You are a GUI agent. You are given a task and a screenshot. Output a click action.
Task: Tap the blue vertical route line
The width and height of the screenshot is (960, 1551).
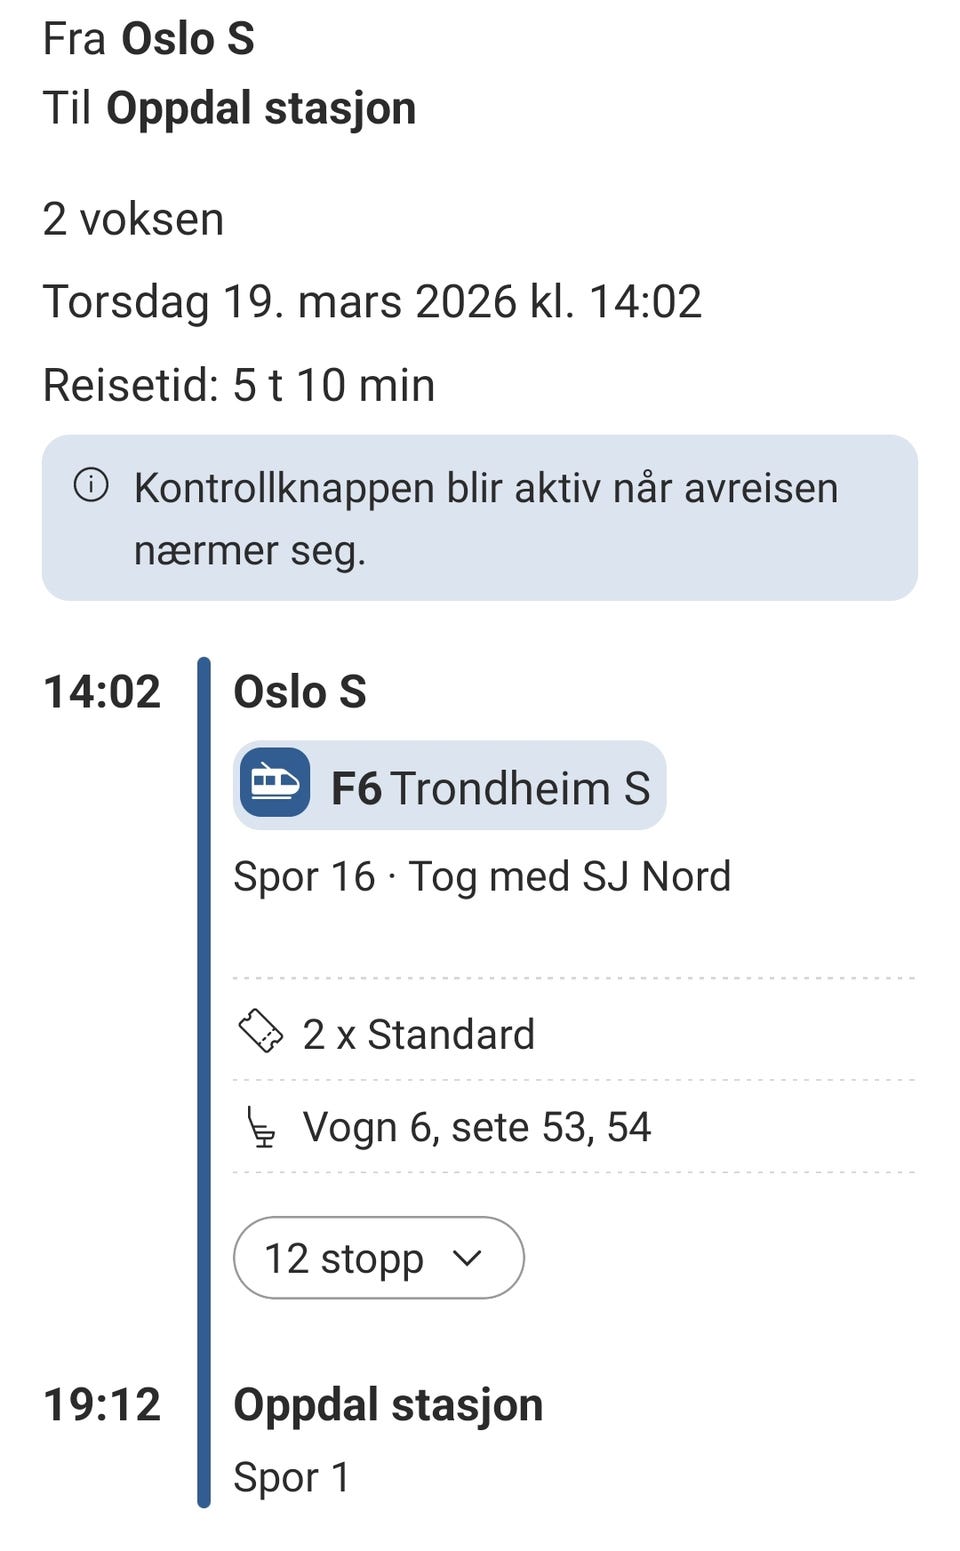[204, 1080]
